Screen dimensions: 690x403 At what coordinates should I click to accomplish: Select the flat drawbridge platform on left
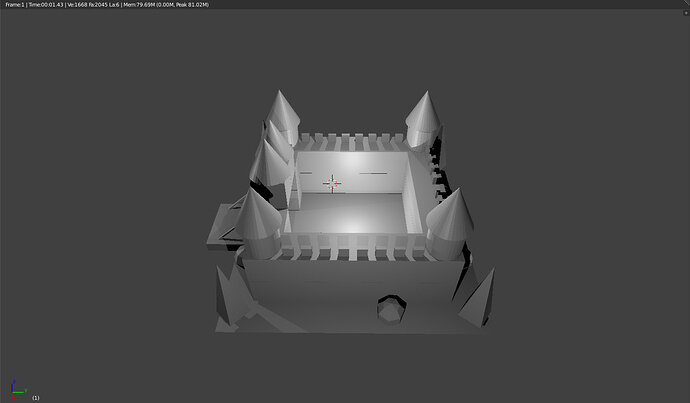click(x=222, y=227)
